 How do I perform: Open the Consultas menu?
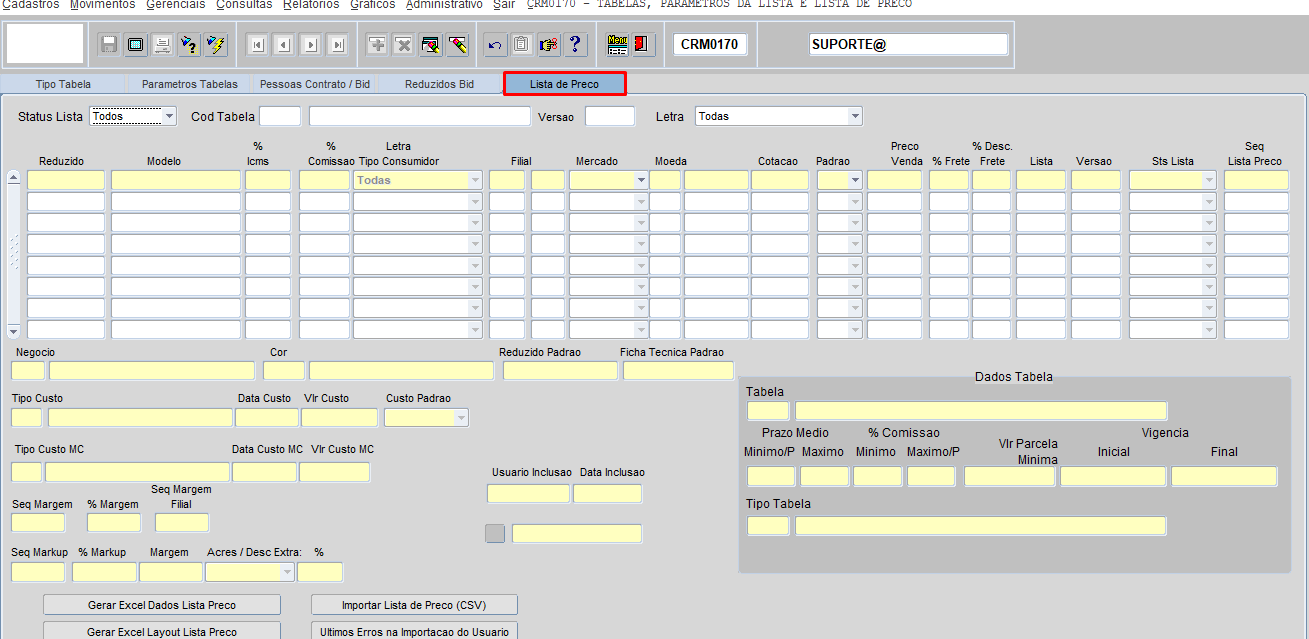[244, 5]
